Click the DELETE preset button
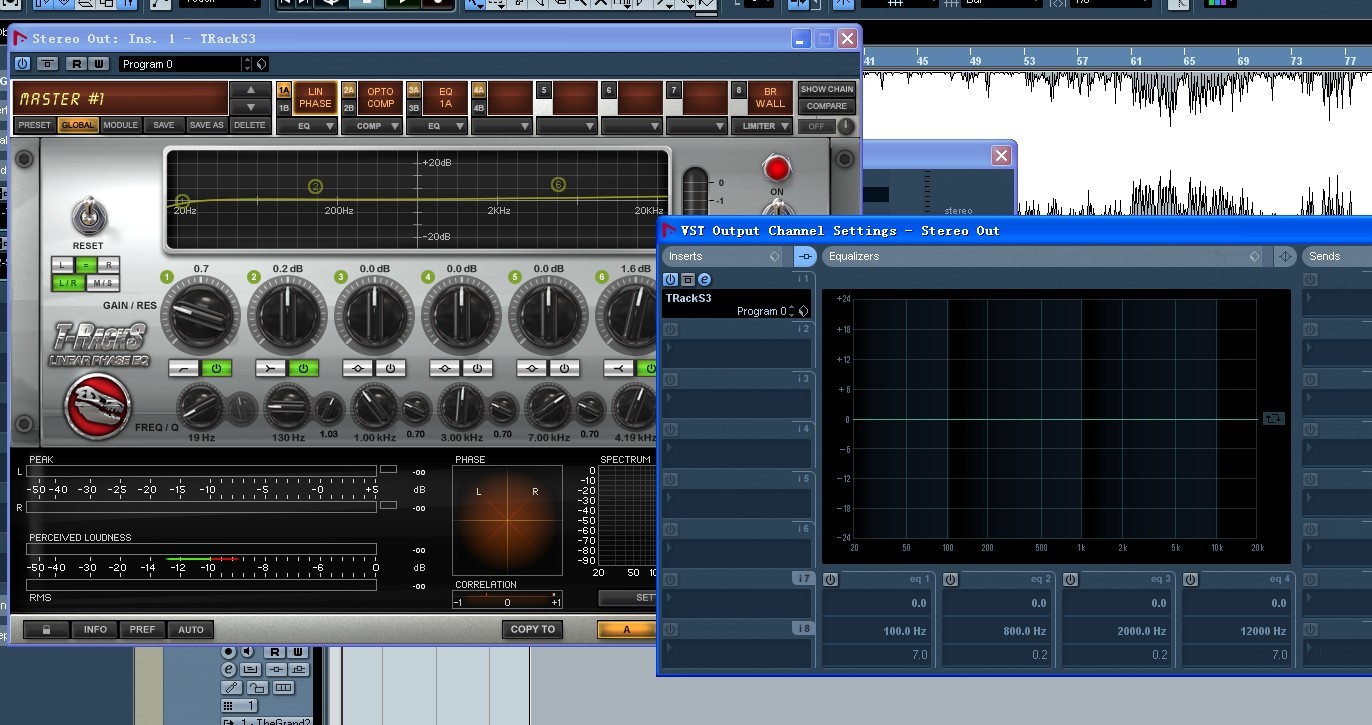1372x725 pixels. pyautogui.click(x=250, y=125)
